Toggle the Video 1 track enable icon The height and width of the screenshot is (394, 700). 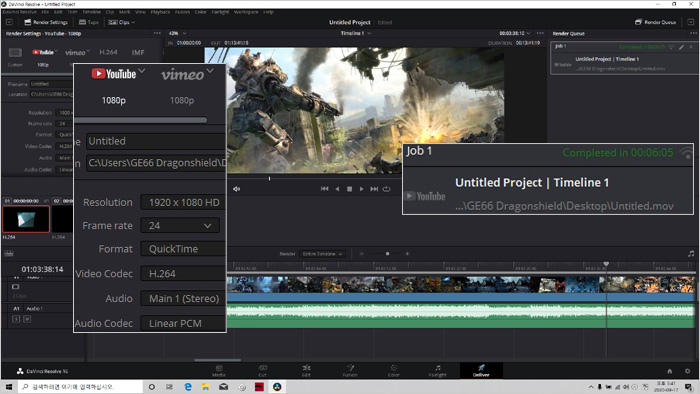click(x=16, y=286)
